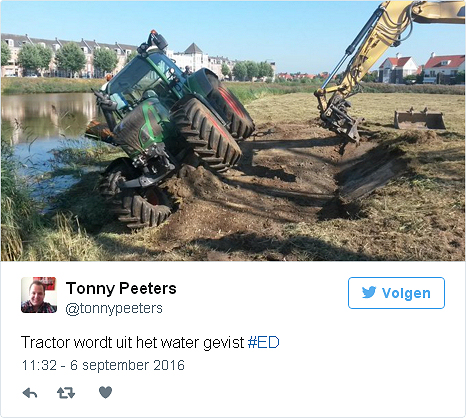Retweet Tonny Peeters' tractor tweet

point(66,393)
